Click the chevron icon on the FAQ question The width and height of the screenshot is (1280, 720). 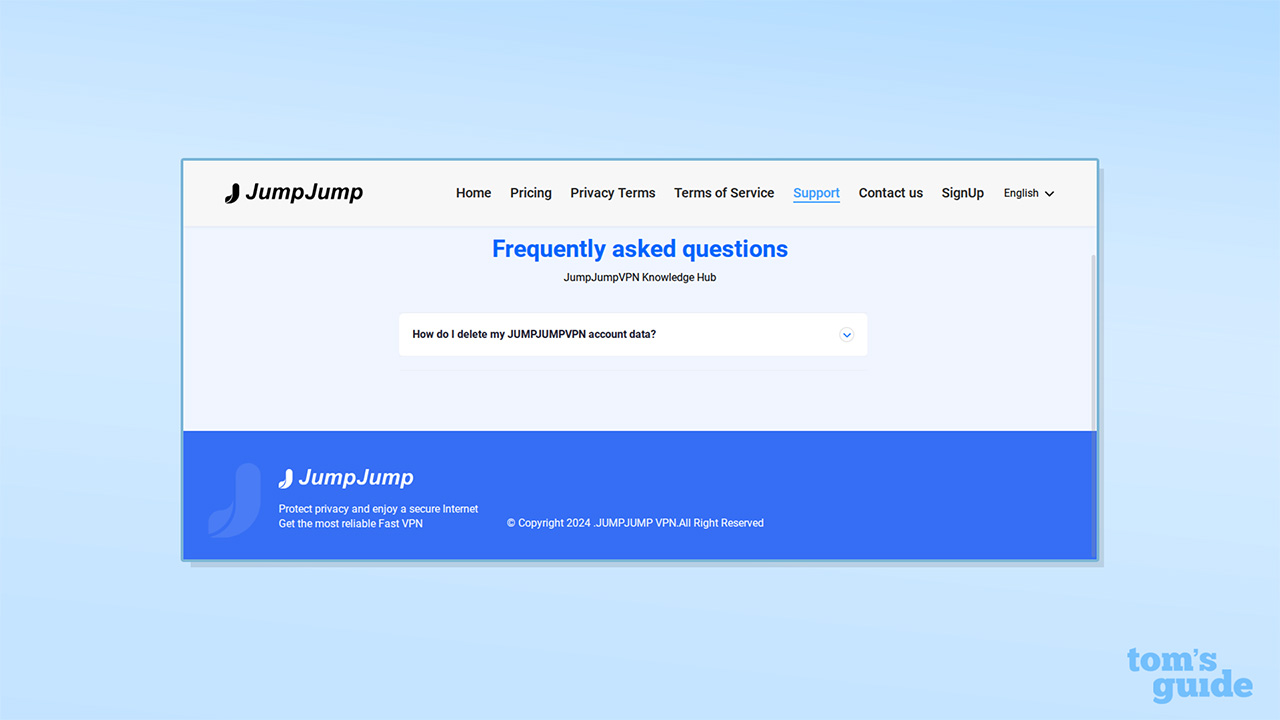point(847,335)
